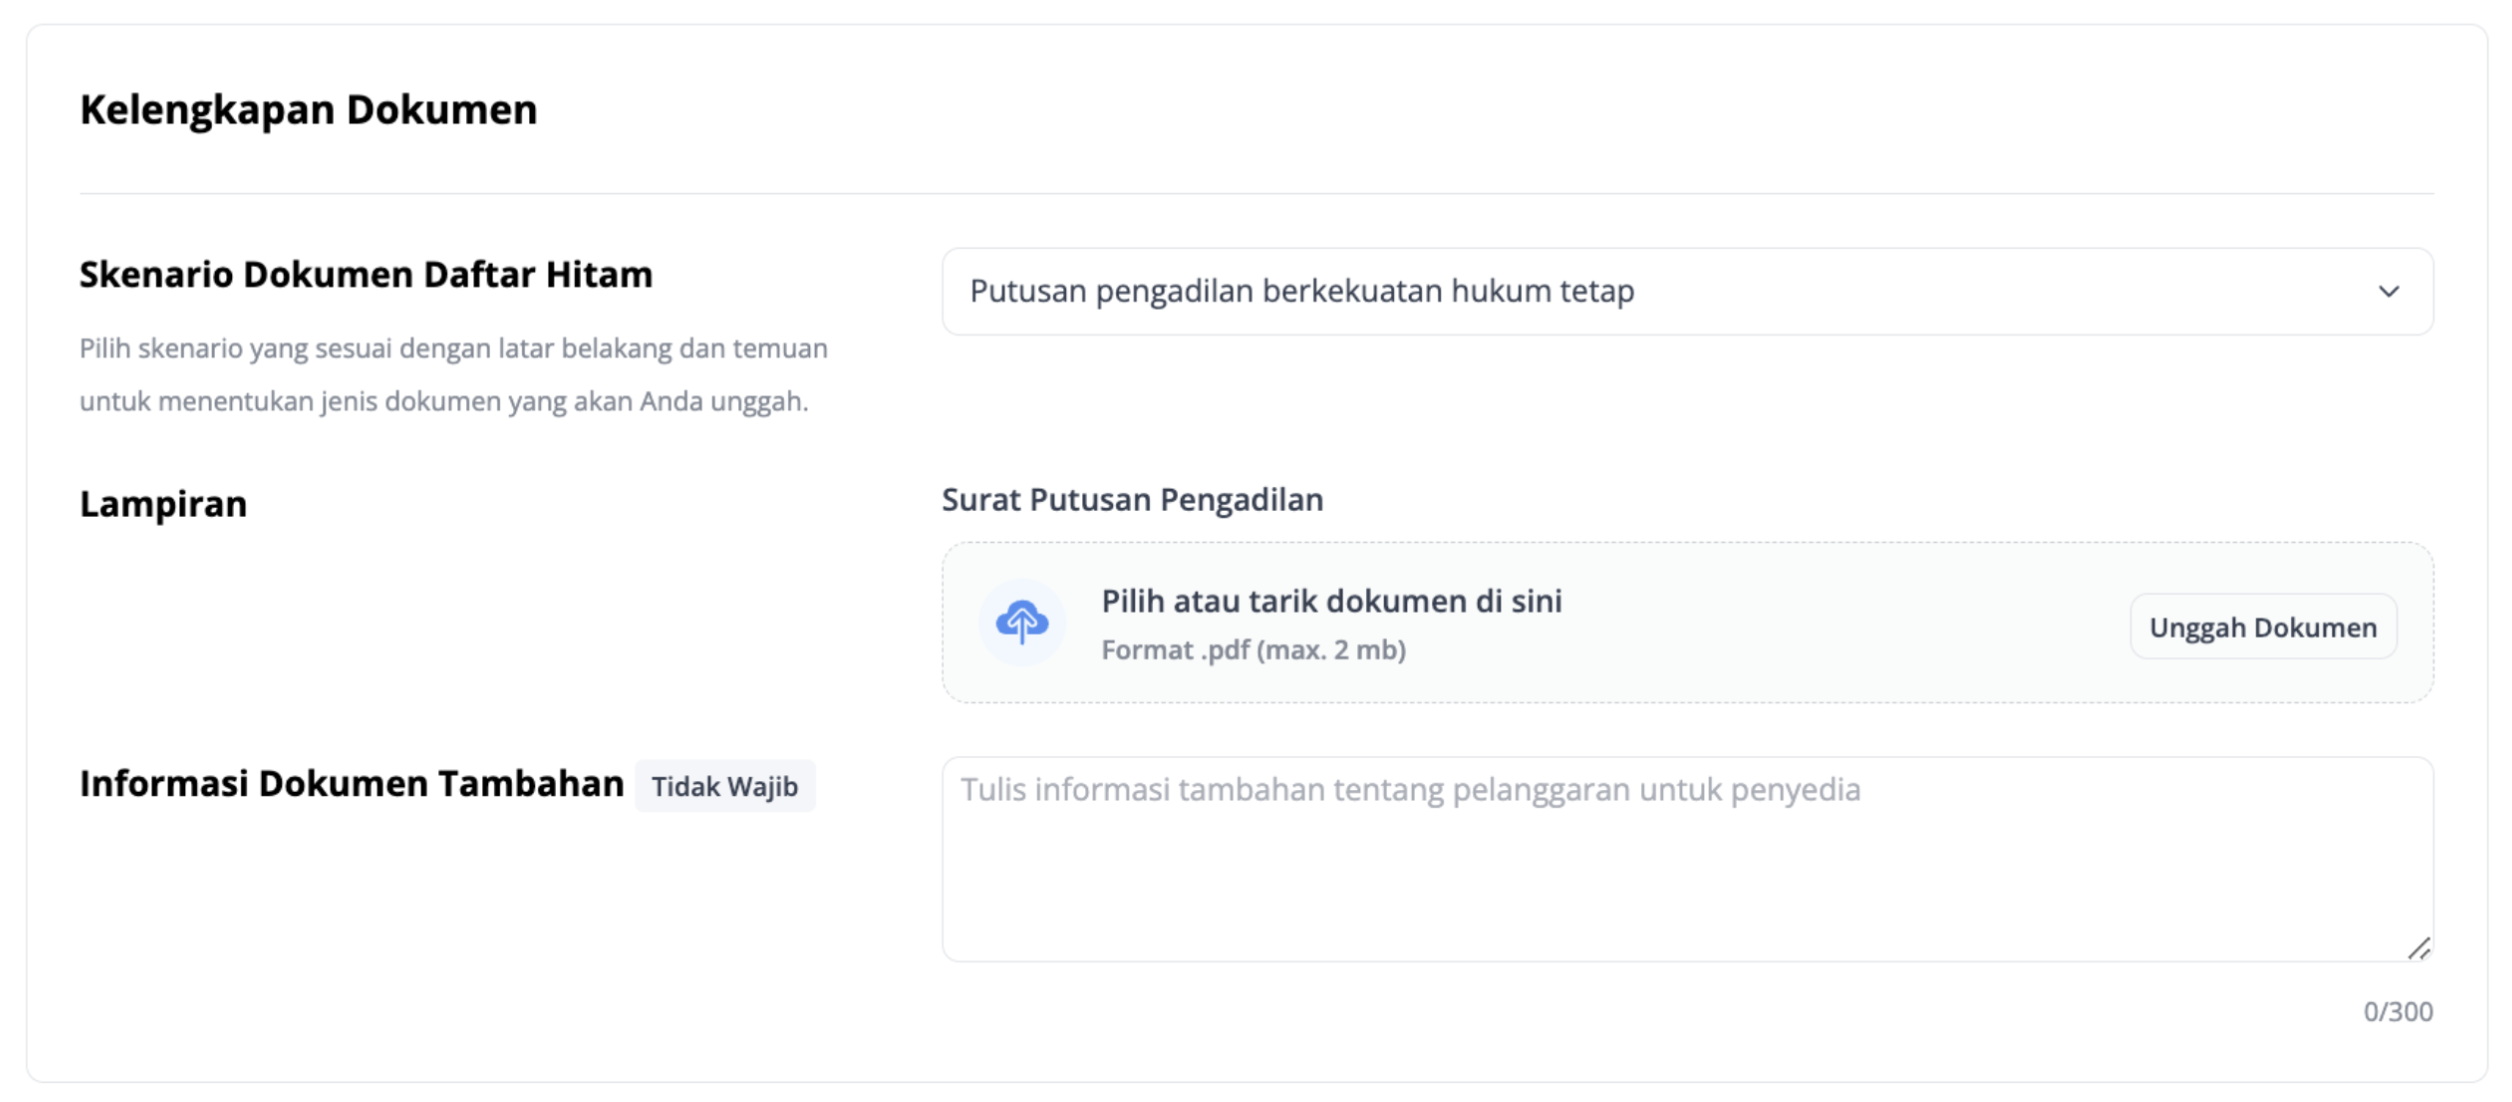Click the Unggah Dokumen button
This screenshot has height=1102, width=2512.
click(x=2263, y=627)
